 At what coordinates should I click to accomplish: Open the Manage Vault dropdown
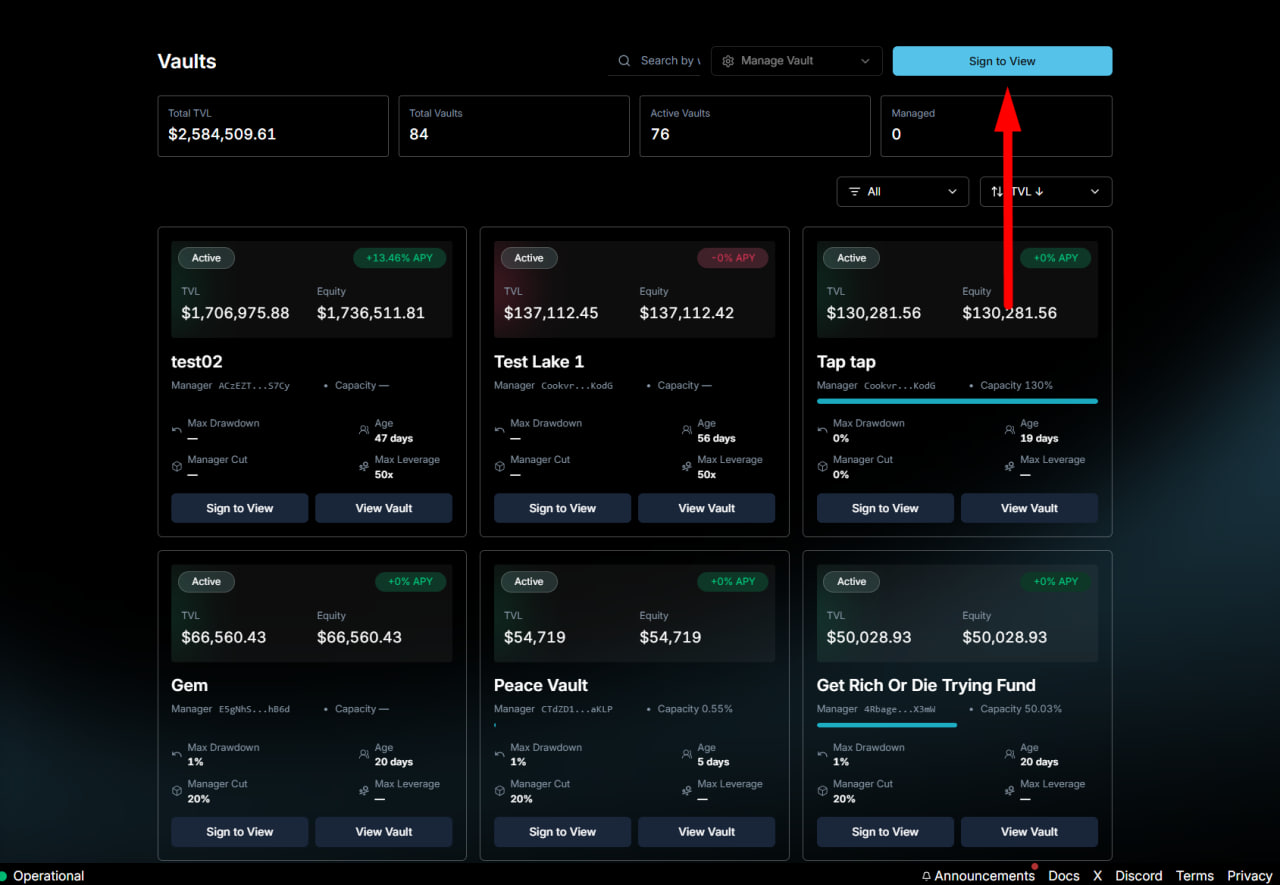(x=797, y=61)
